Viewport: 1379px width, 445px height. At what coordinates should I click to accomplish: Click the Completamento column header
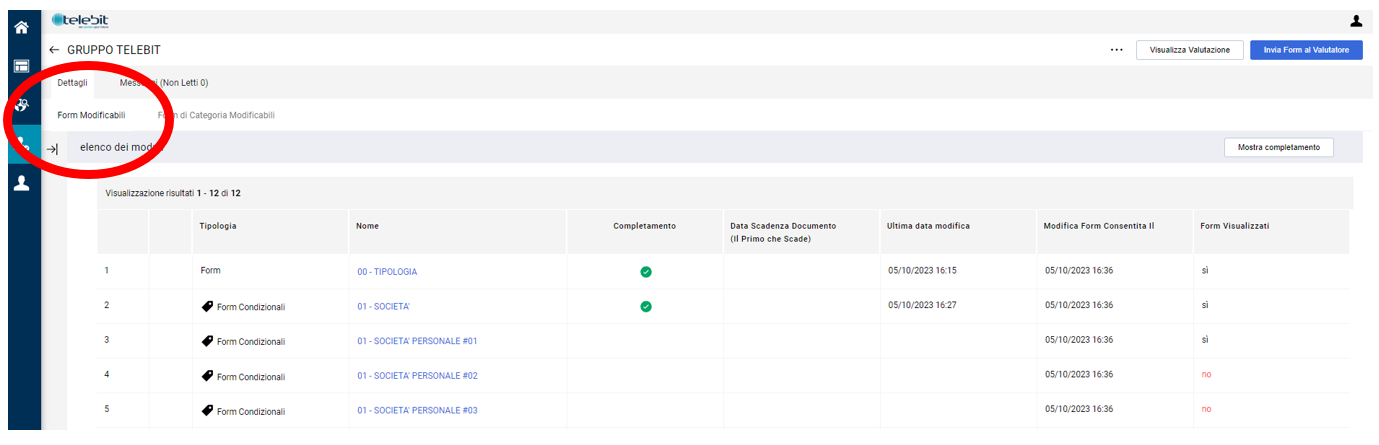click(x=644, y=226)
